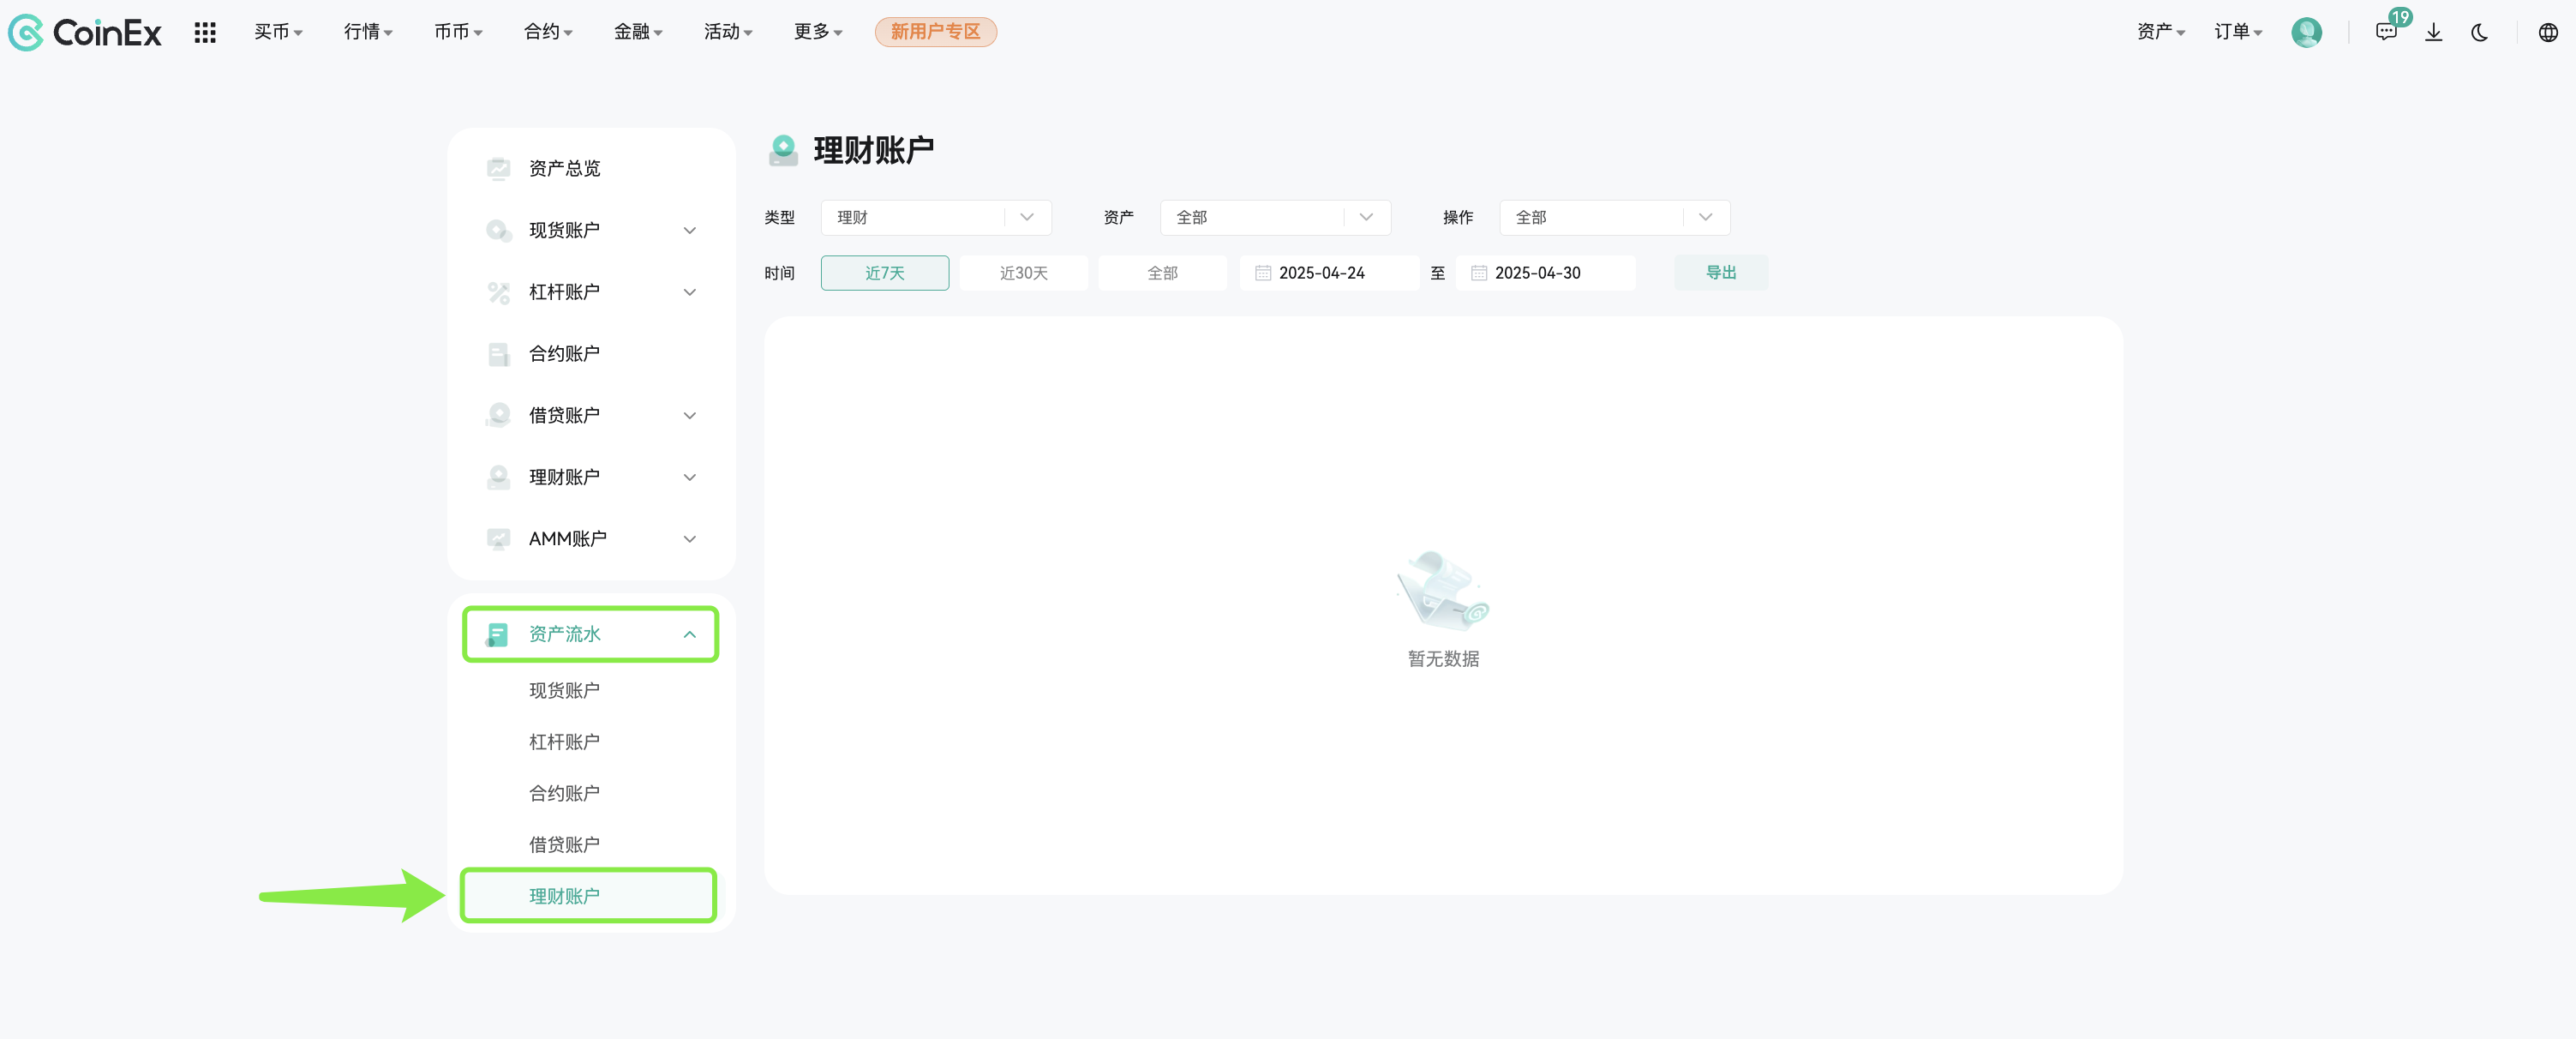This screenshot has width=2576, height=1039.
Task: Open 理财账户 under 资产流水
Action: (x=588, y=896)
